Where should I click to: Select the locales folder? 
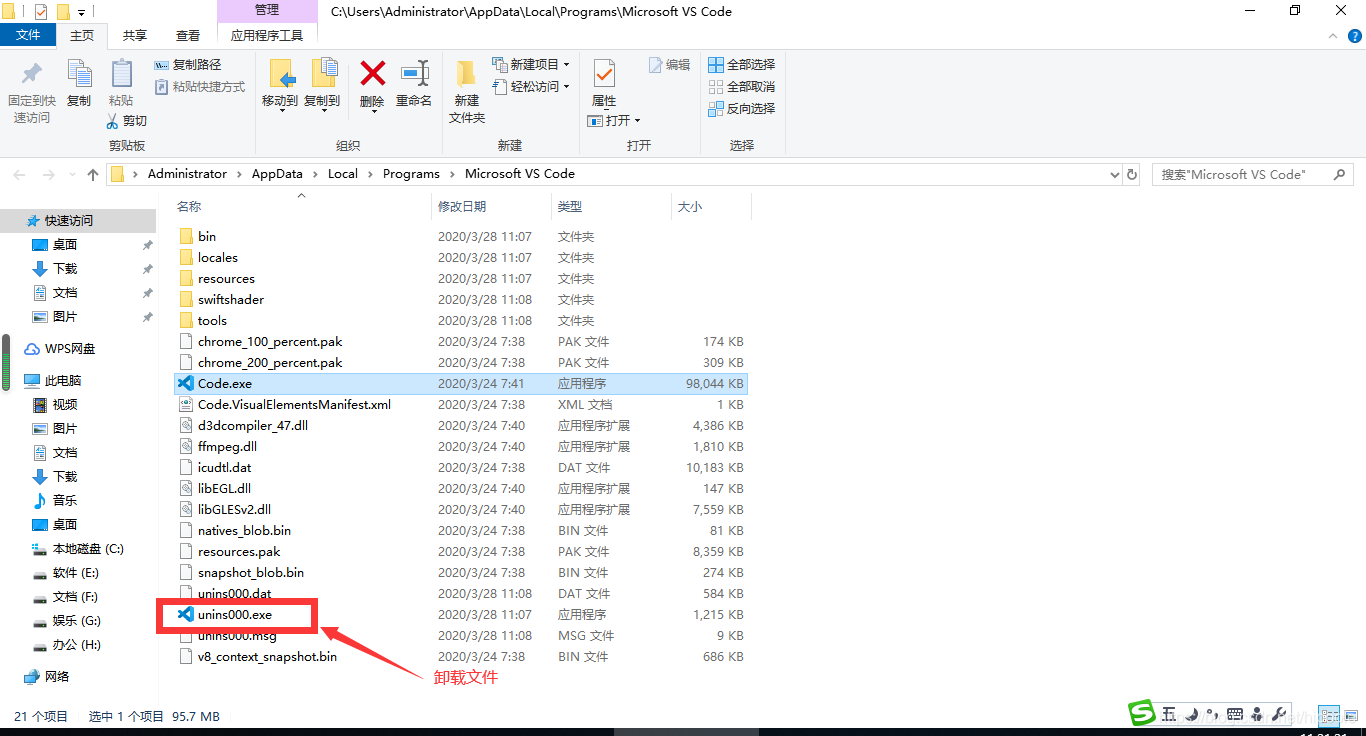(x=217, y=258)
